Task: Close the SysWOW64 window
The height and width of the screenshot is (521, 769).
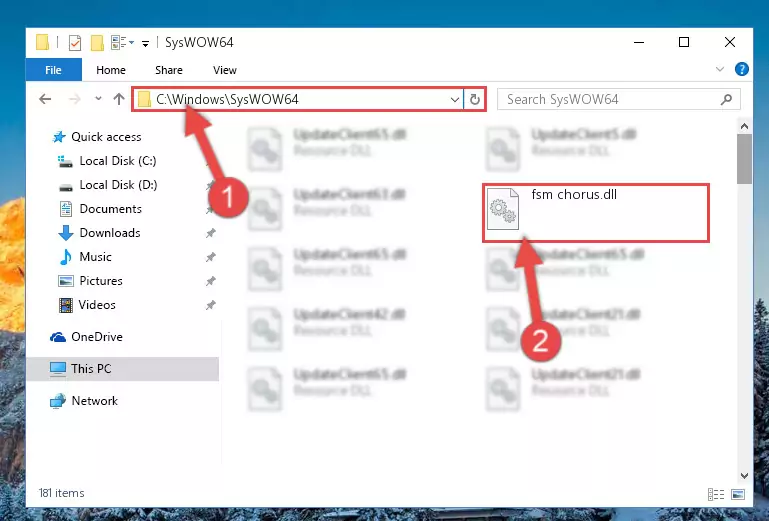Action: click(730, 43)
